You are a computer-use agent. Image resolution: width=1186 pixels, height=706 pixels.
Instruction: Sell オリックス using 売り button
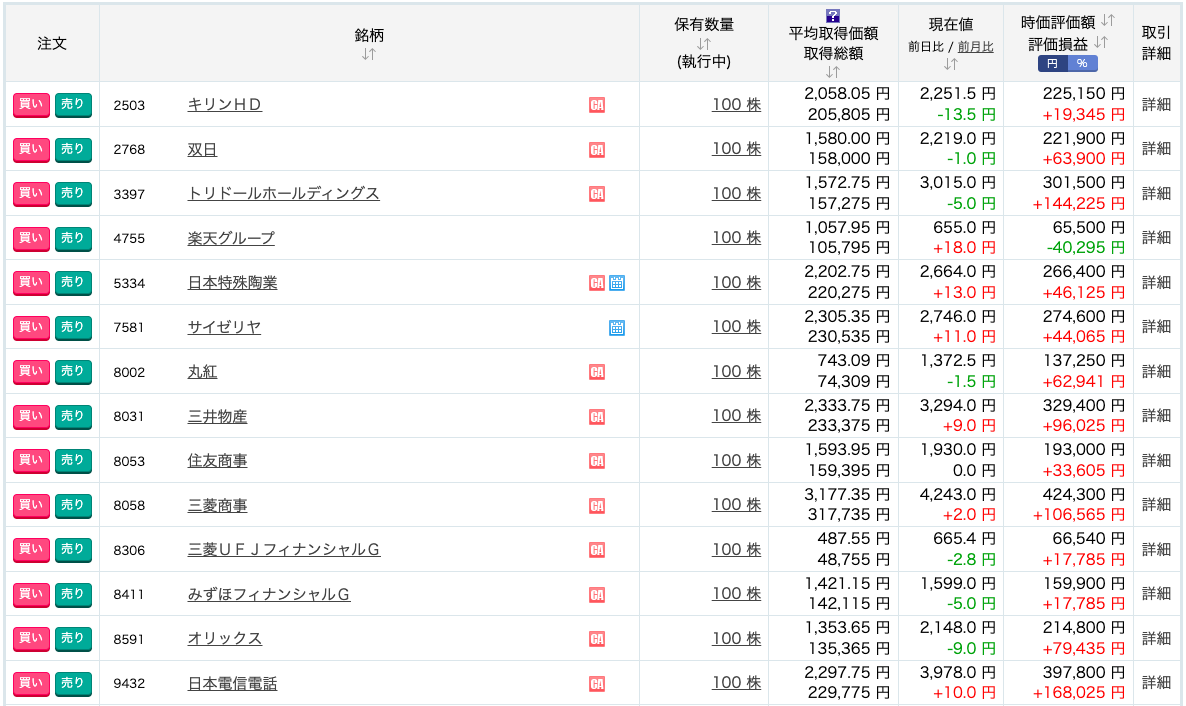73,639
